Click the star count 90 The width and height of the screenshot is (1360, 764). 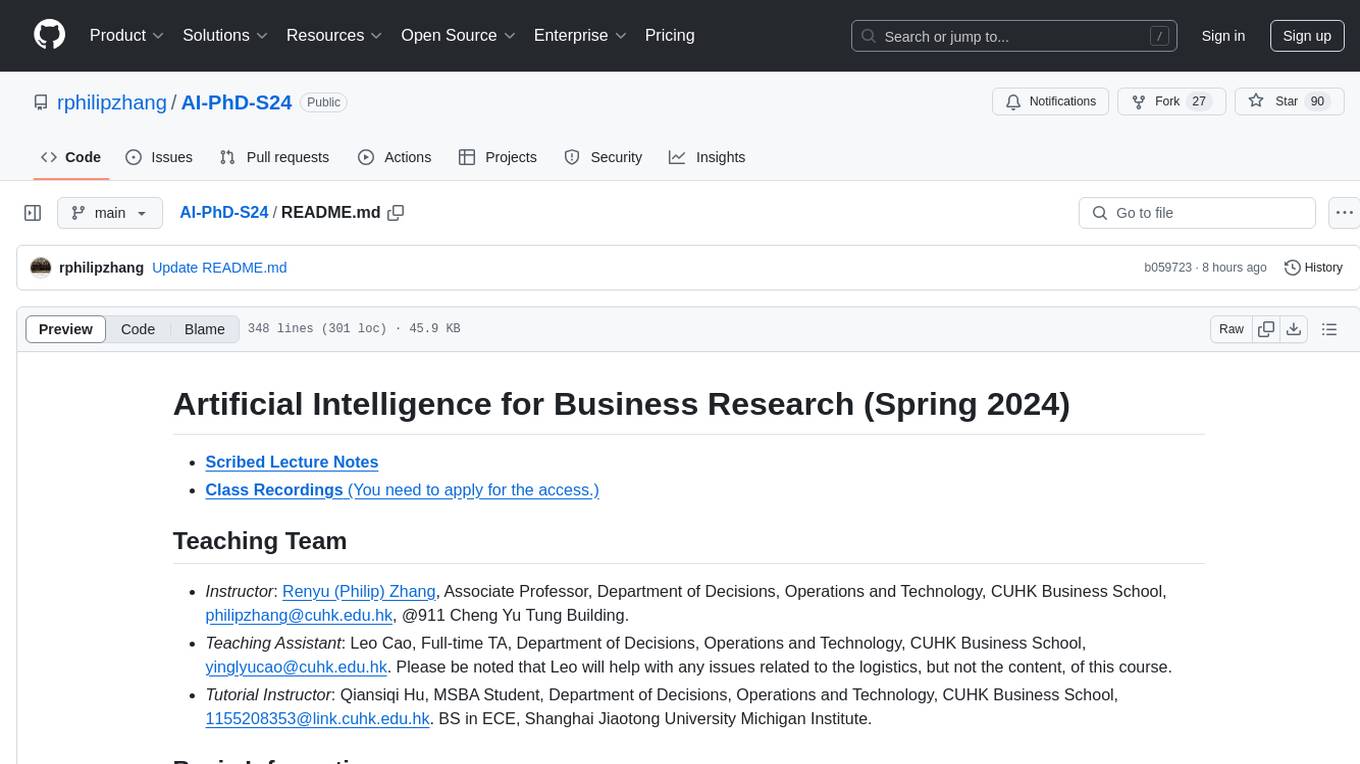tap(1318, 102)
